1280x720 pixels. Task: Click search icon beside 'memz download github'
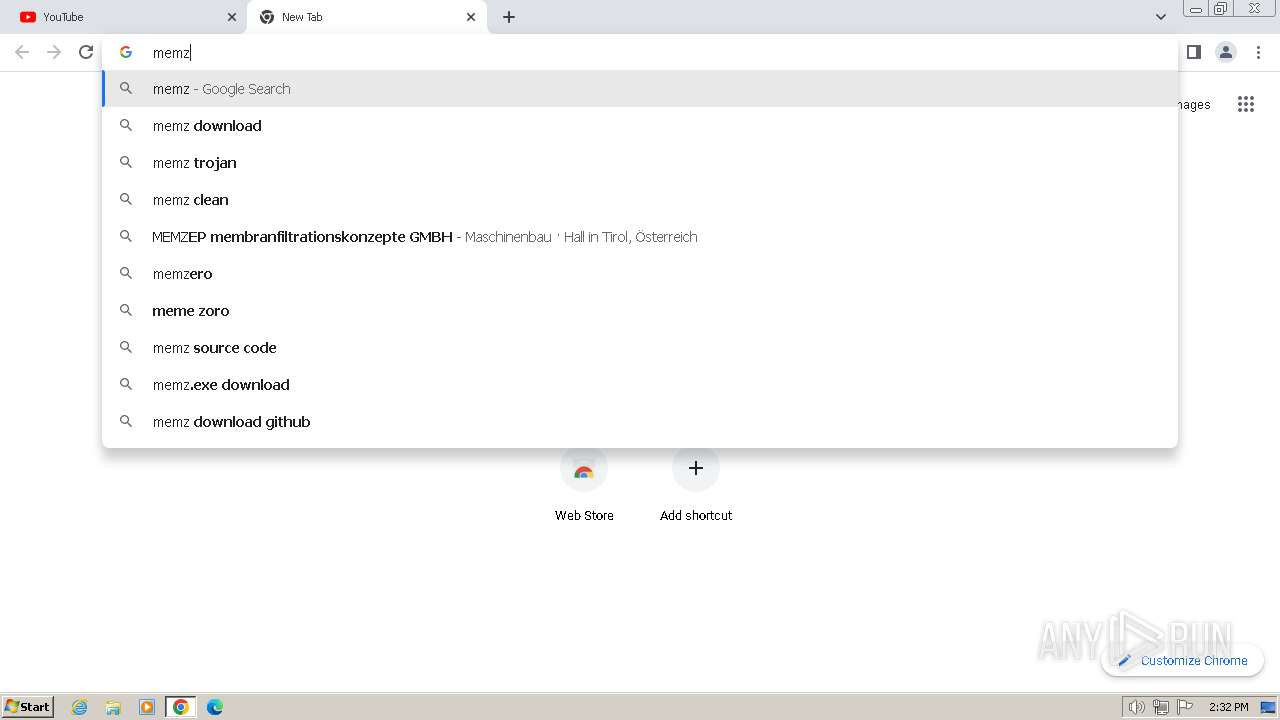(126, 421)
